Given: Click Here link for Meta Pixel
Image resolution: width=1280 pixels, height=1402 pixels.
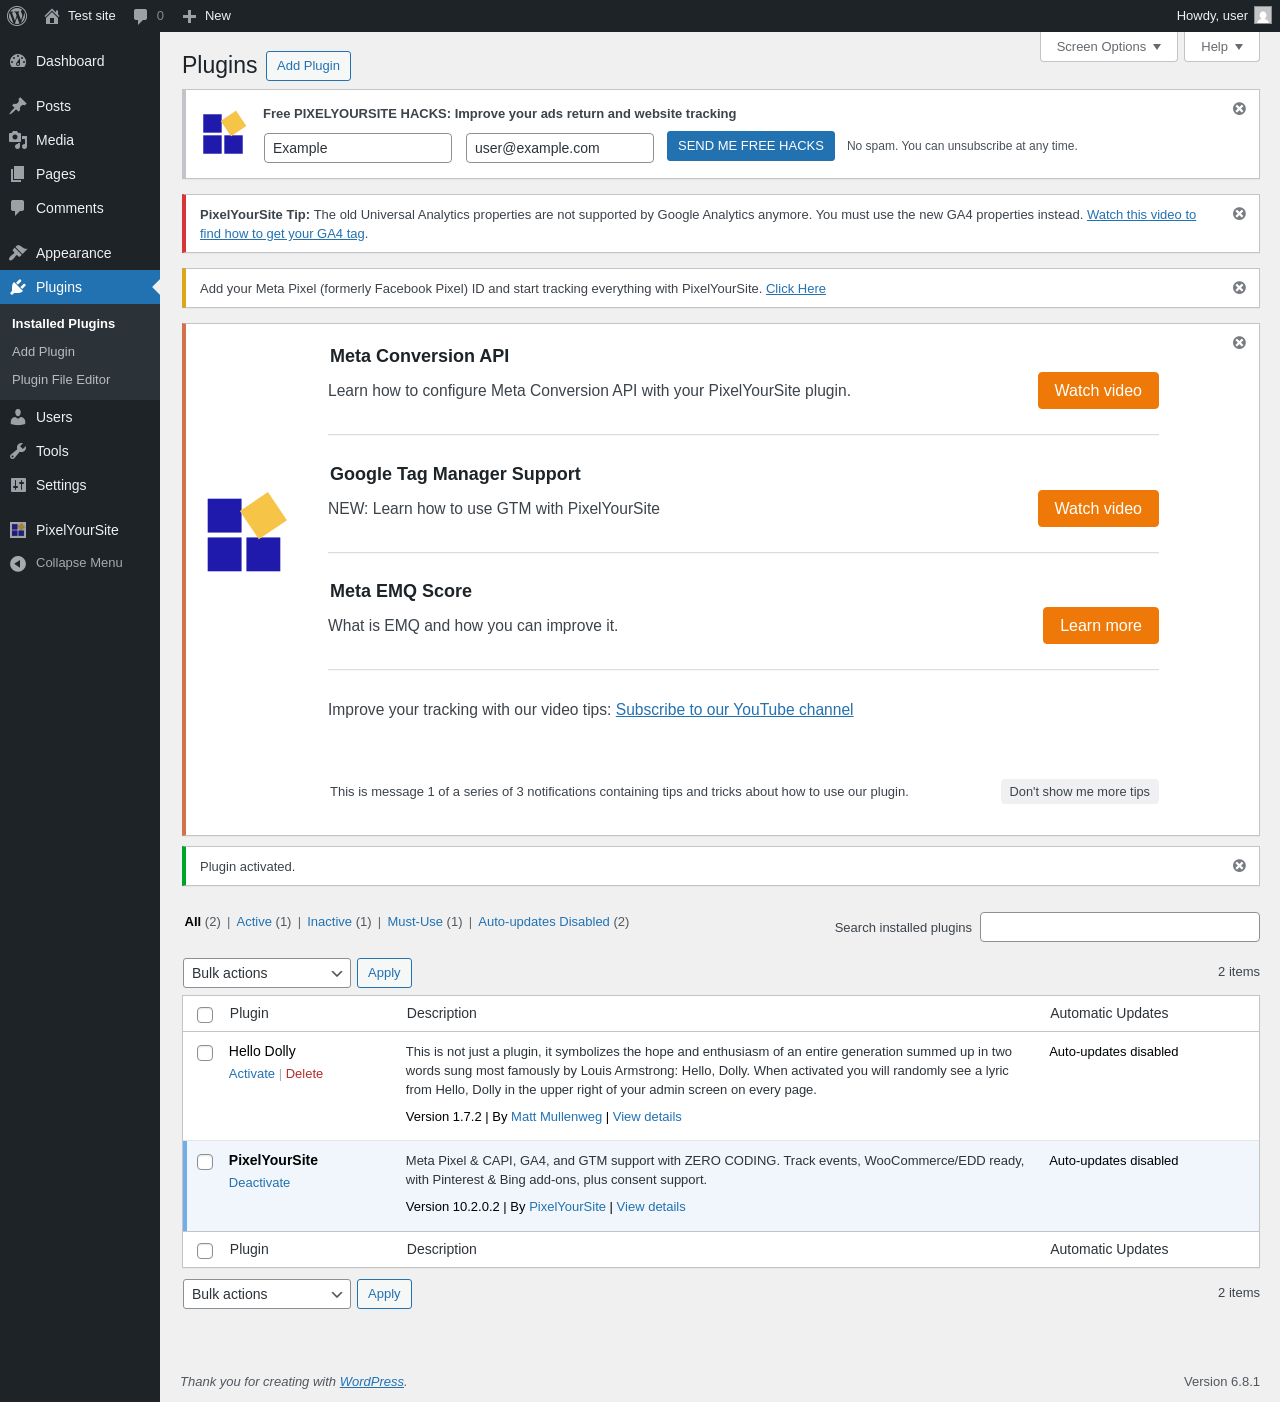Looking at the screenshot, I should (796, 289).
